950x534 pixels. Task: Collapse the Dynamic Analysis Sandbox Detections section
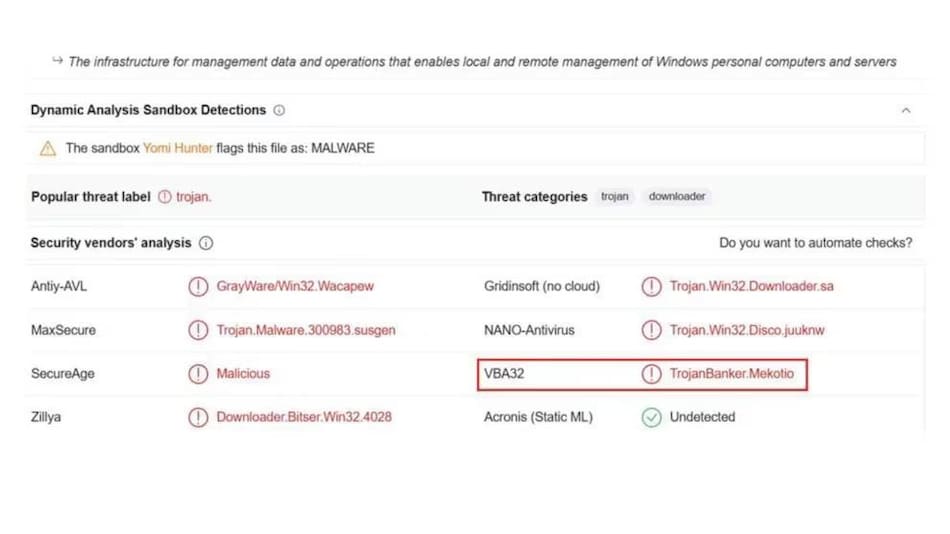pyautogui.click(x=905, y=110)
